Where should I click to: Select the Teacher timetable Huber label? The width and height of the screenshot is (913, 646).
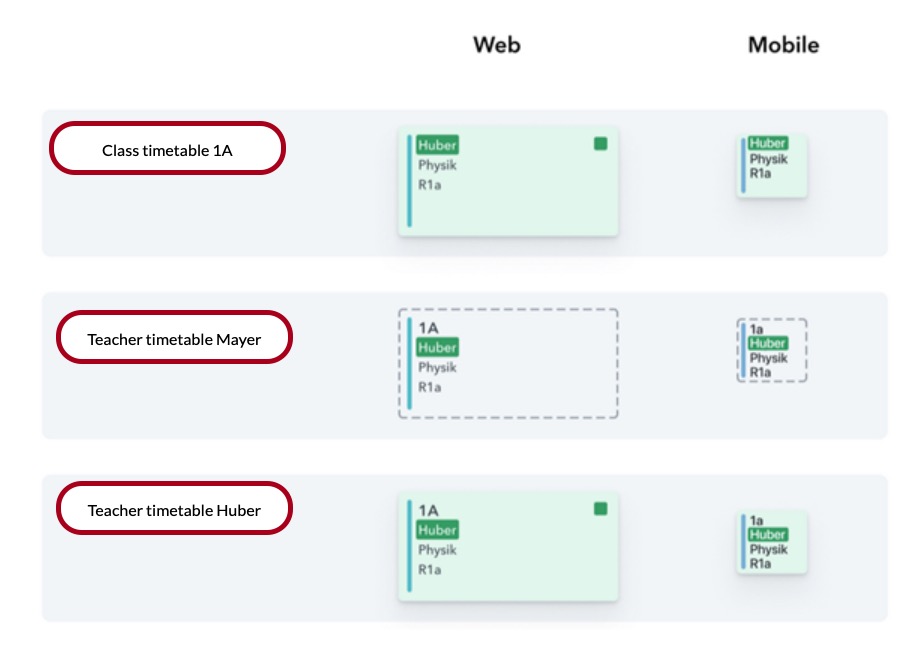(174, 510)
